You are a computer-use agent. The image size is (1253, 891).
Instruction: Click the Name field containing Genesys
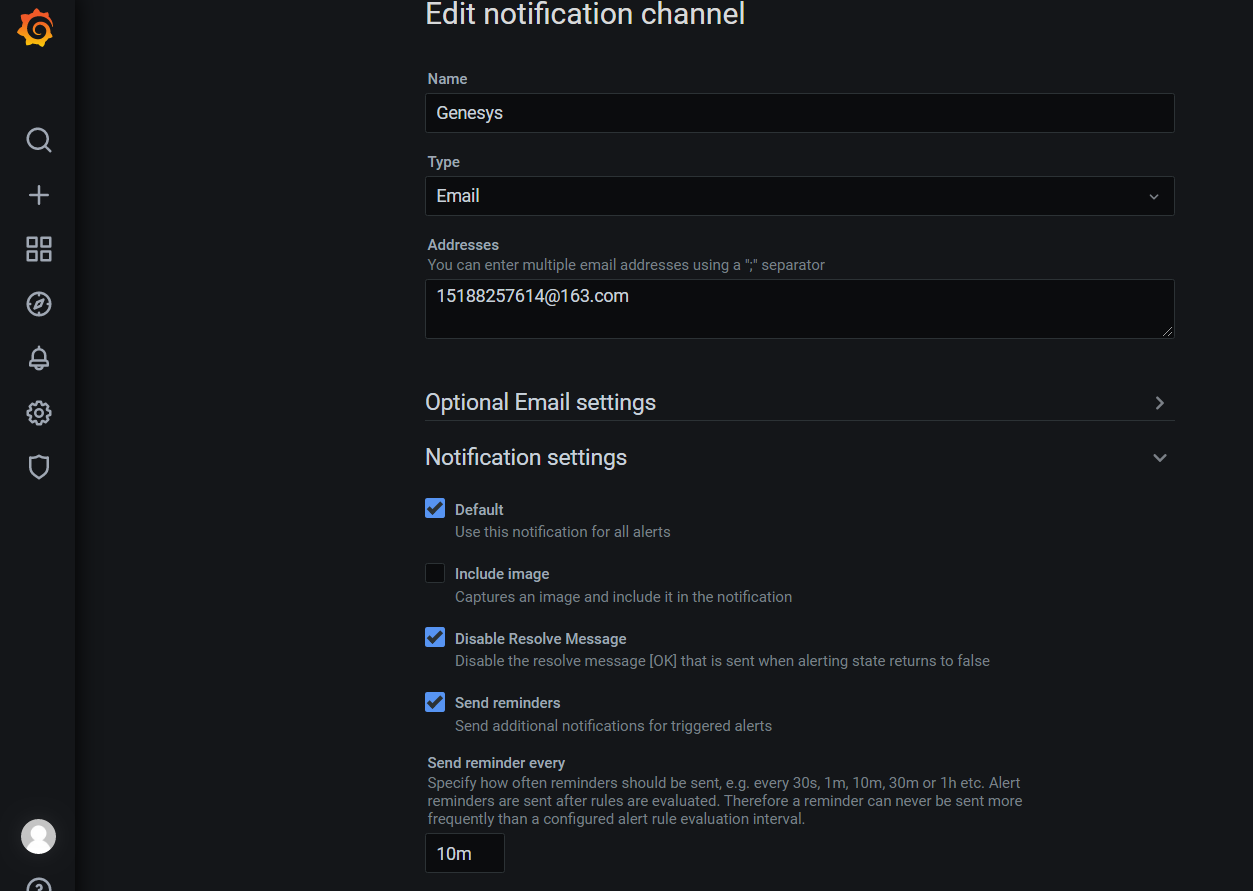799,113
